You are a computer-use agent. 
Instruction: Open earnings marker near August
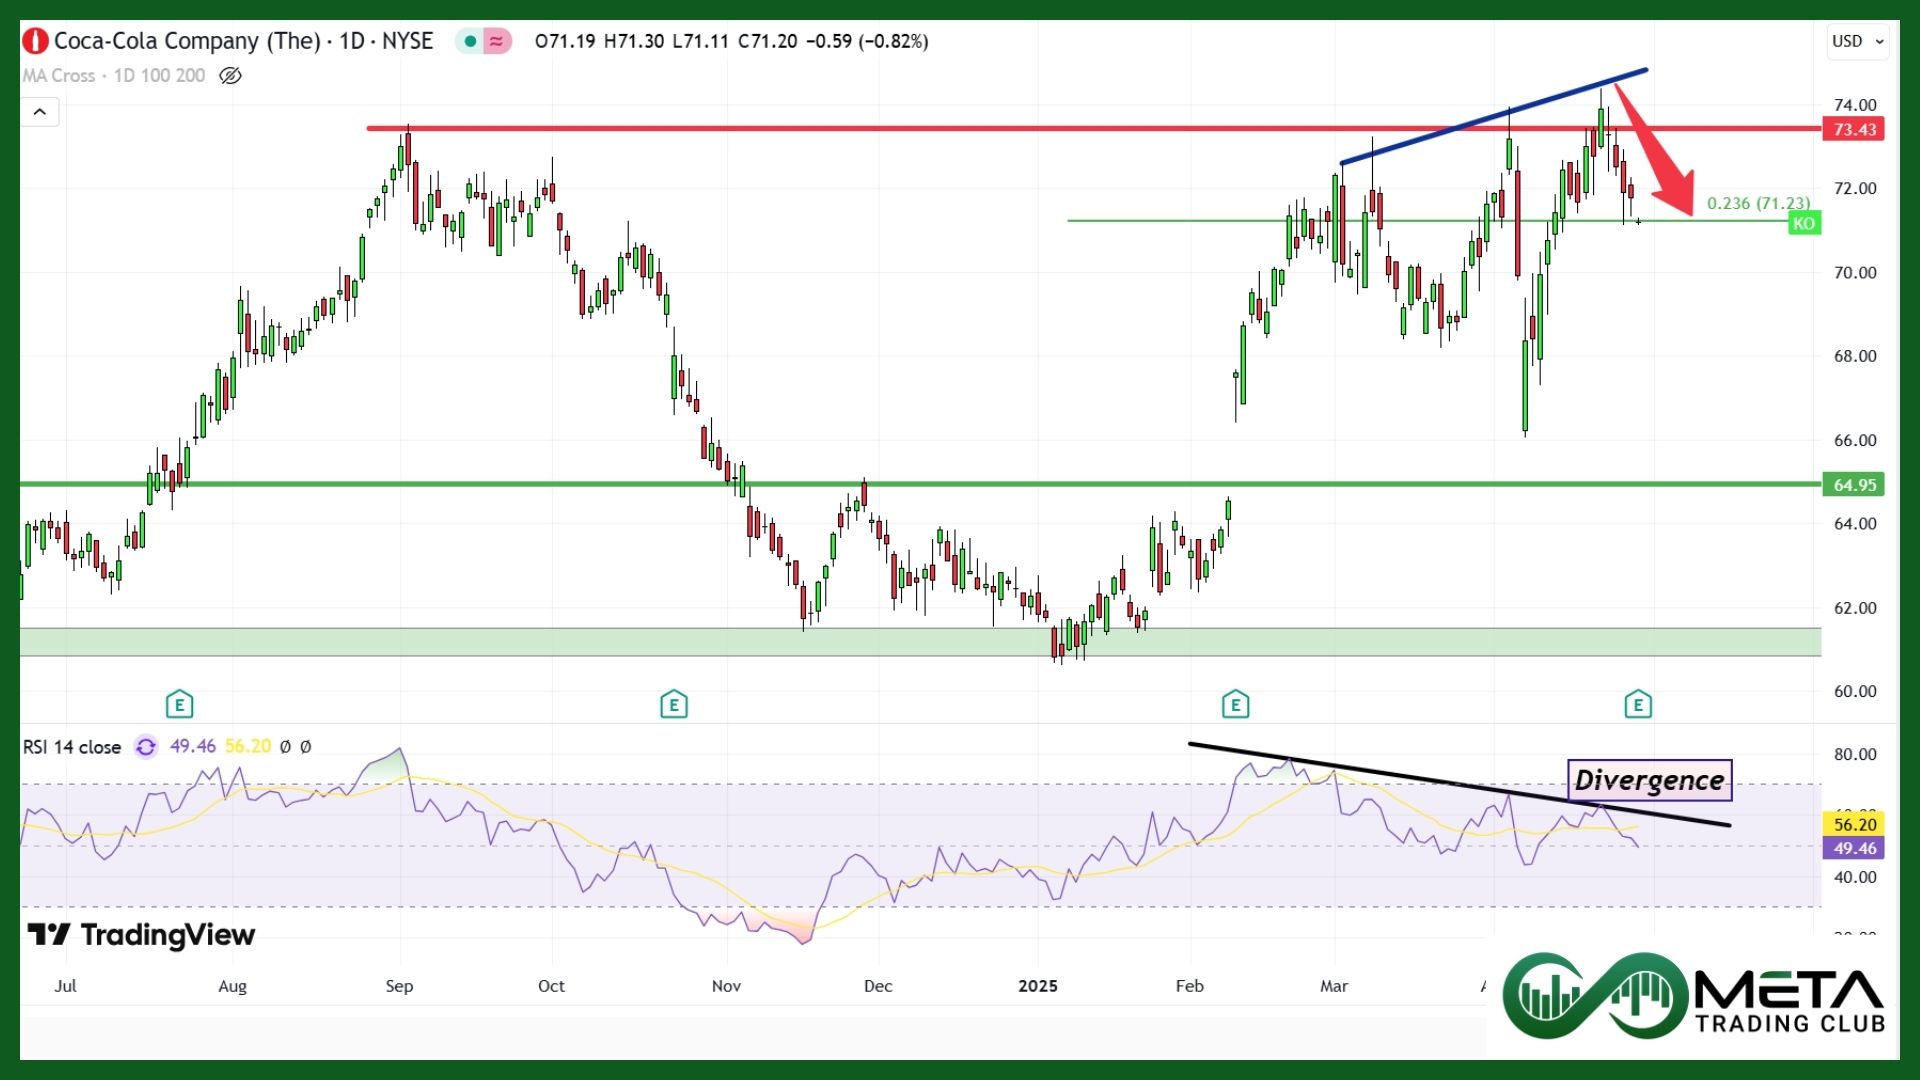click(179, 705)
